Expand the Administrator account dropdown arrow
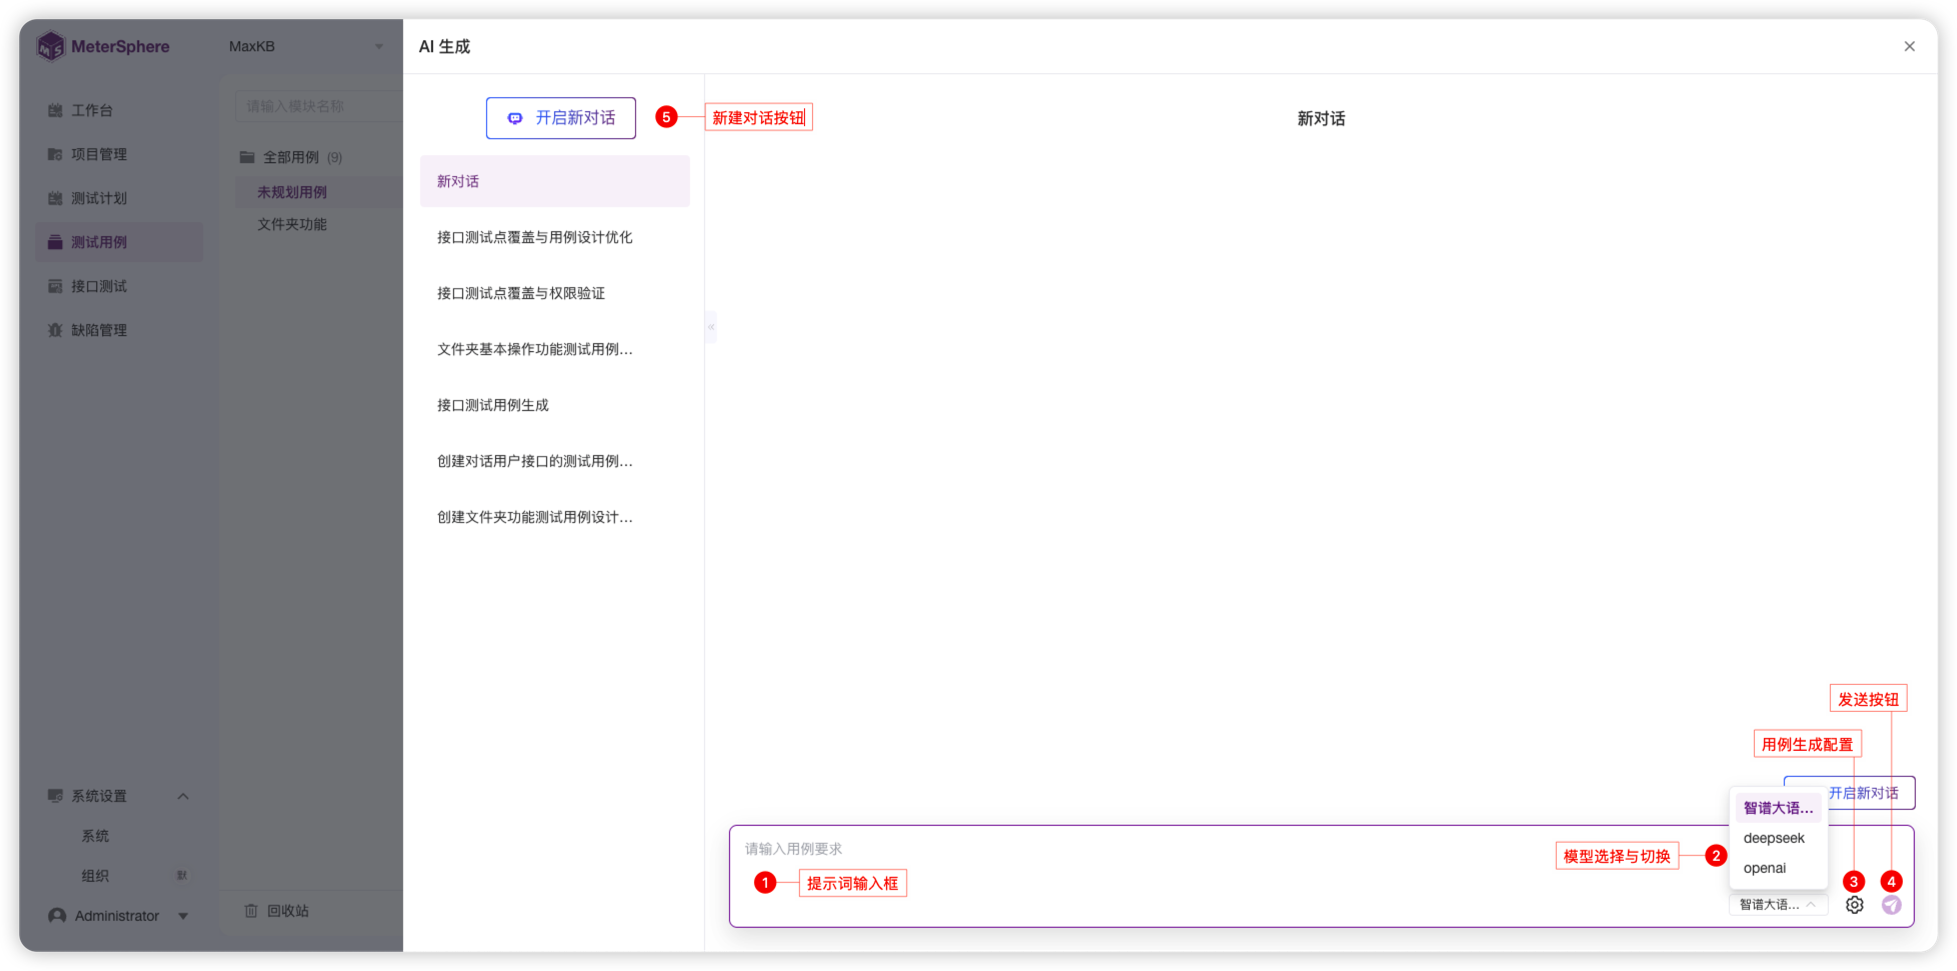 pyautogui.click(x=183, y=915)
